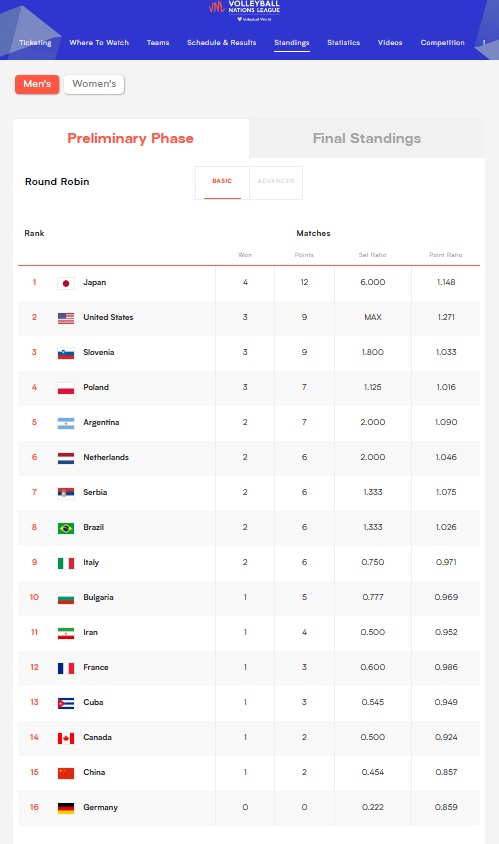Click the United States flag icon
Image resolution: width=499 pixels, height=844 pixels.
(x=66, y=318)
